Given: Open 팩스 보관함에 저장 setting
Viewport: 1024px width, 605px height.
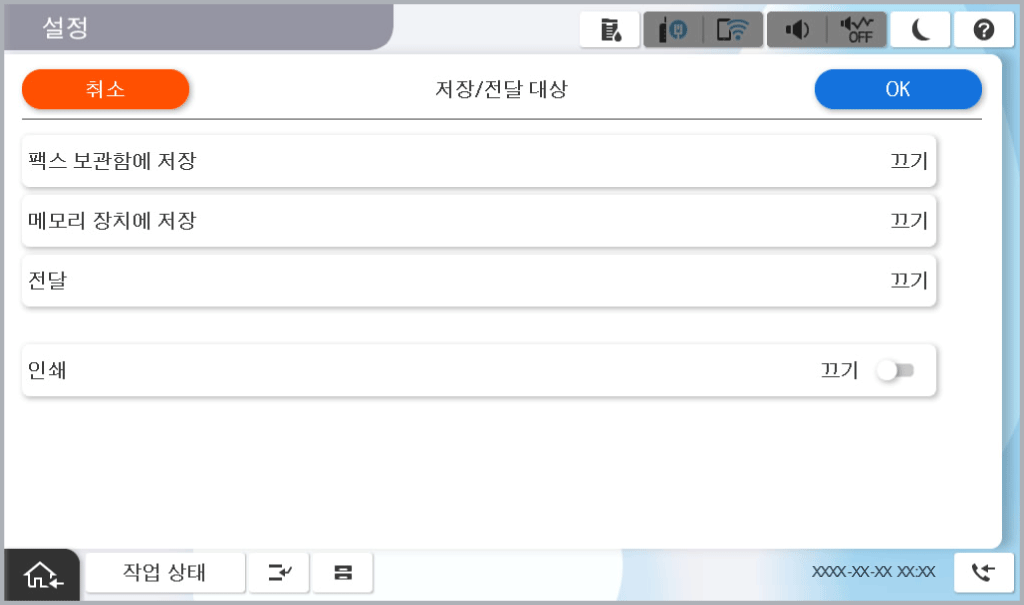Looking at the screenshot, I should 479,161.
